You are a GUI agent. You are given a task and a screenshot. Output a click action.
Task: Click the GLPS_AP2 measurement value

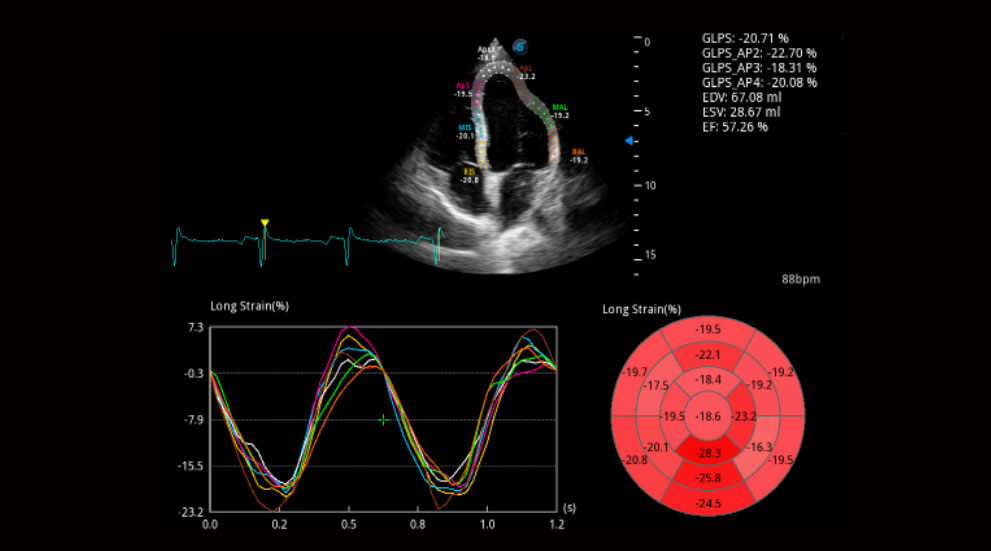click(759, 52)
